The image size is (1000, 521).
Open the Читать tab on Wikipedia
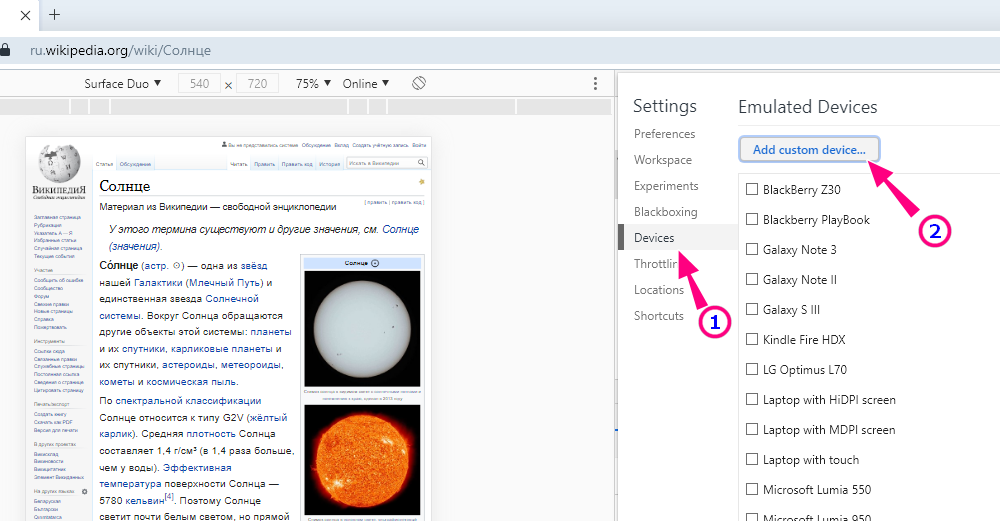239,165
